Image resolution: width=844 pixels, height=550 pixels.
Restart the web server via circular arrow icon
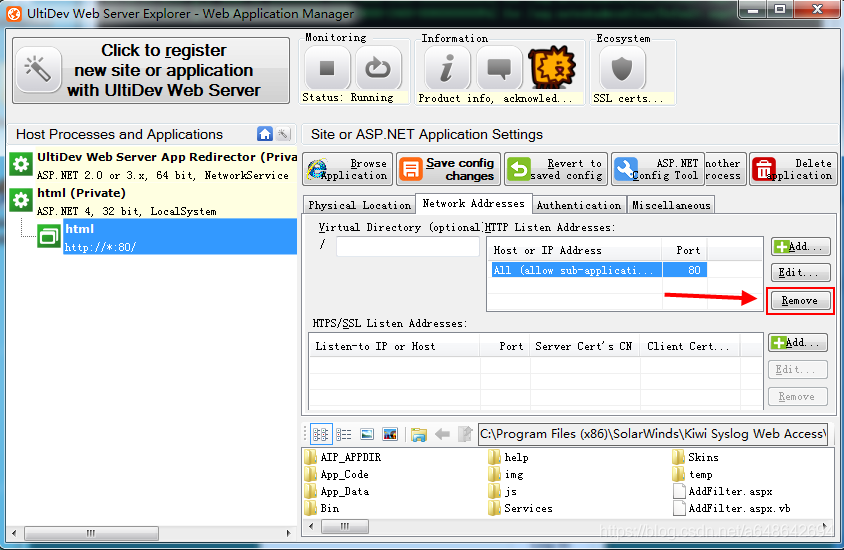tap(378, 68)
